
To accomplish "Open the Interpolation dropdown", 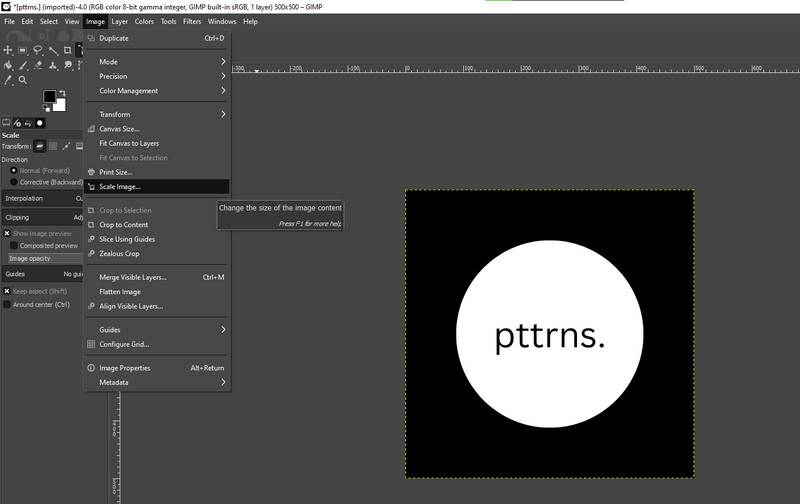I will 42,198.
